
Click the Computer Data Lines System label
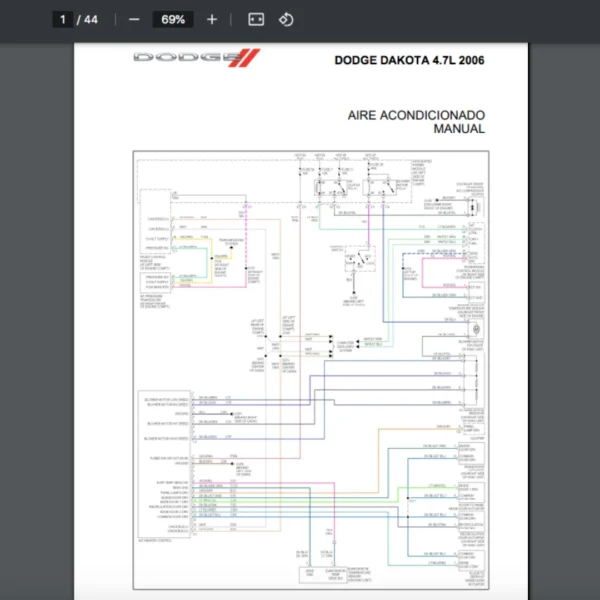[x=343, y=344]
